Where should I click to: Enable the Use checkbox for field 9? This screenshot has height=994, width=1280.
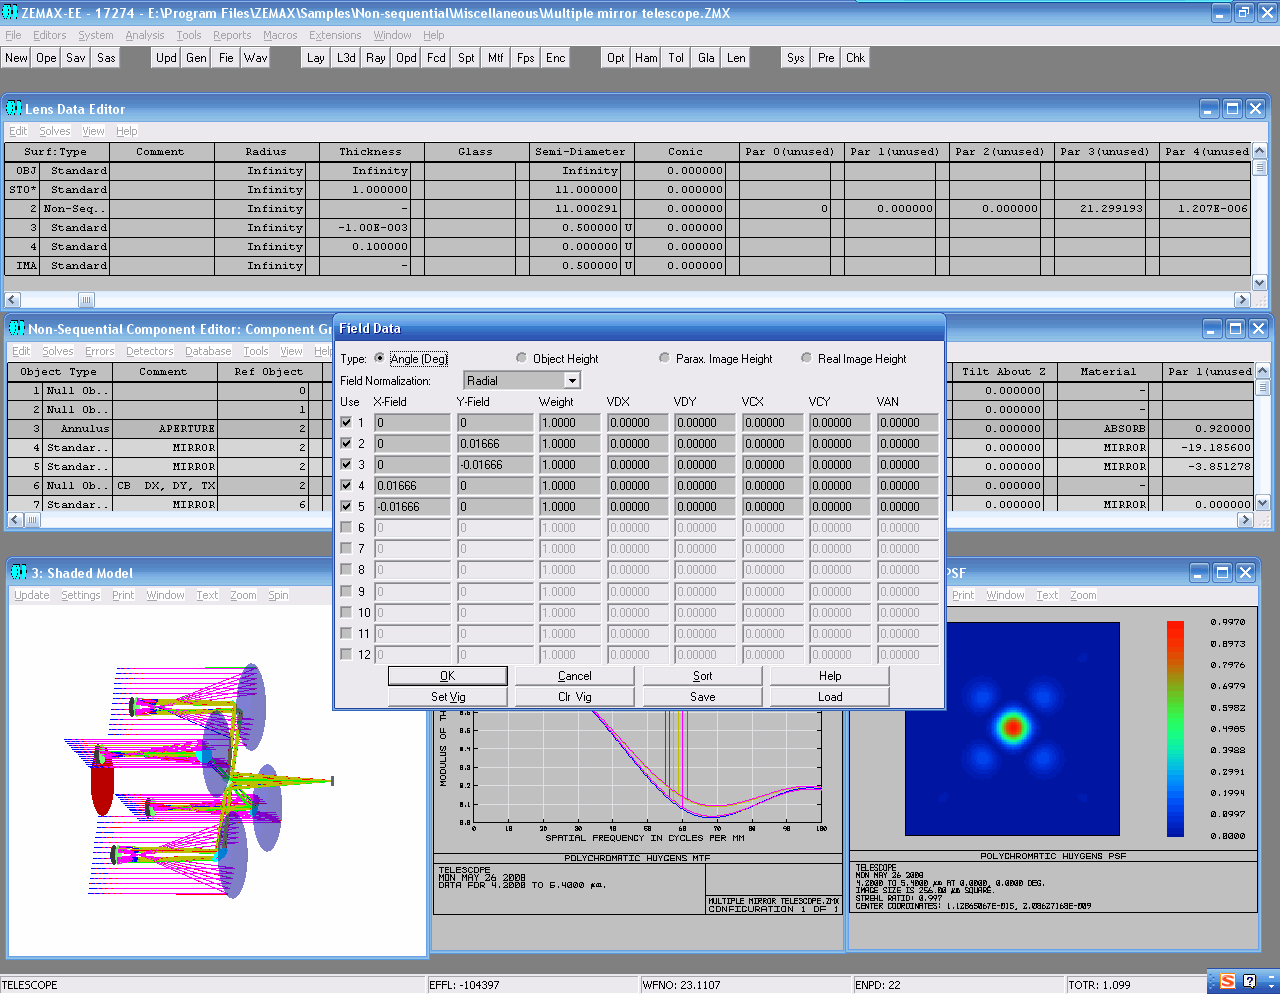pyautogui.click(x=346, y=591)
